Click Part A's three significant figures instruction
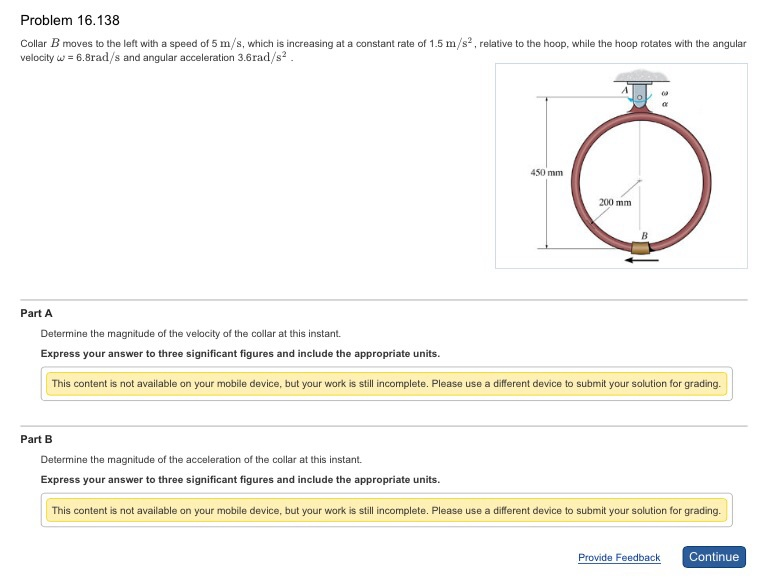 click(240, 353)
